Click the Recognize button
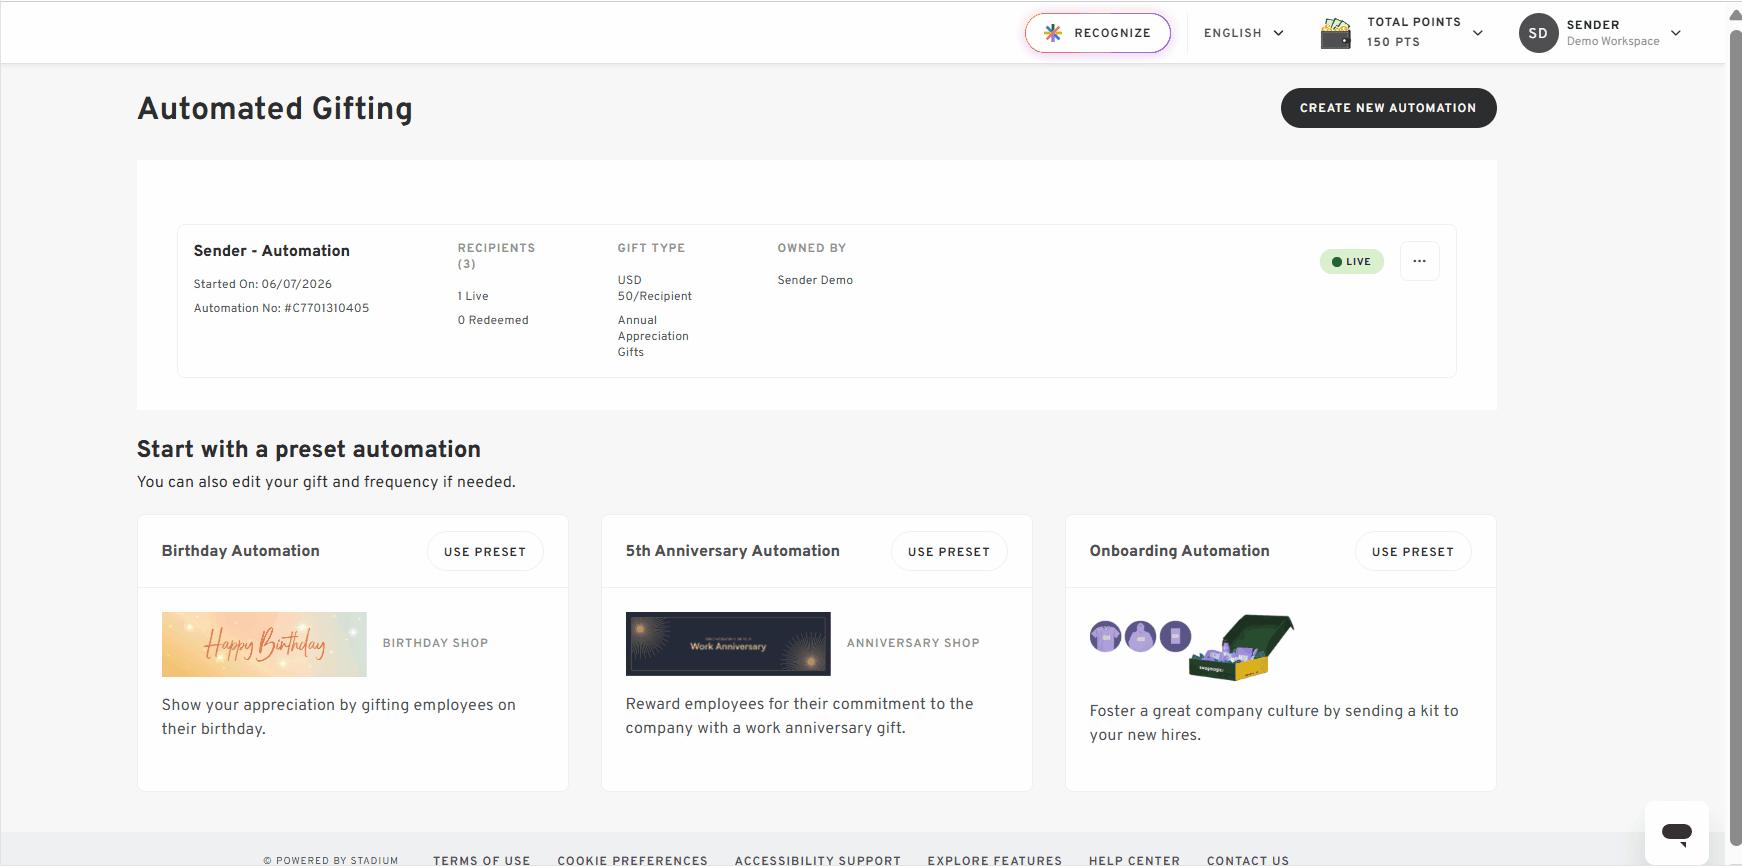 pos(1097,33)
